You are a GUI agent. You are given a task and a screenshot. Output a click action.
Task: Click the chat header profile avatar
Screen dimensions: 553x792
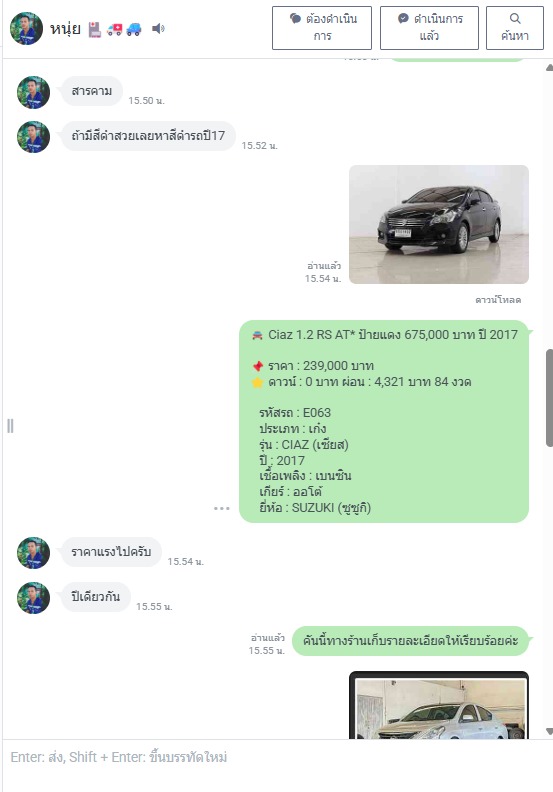(26, 28)
